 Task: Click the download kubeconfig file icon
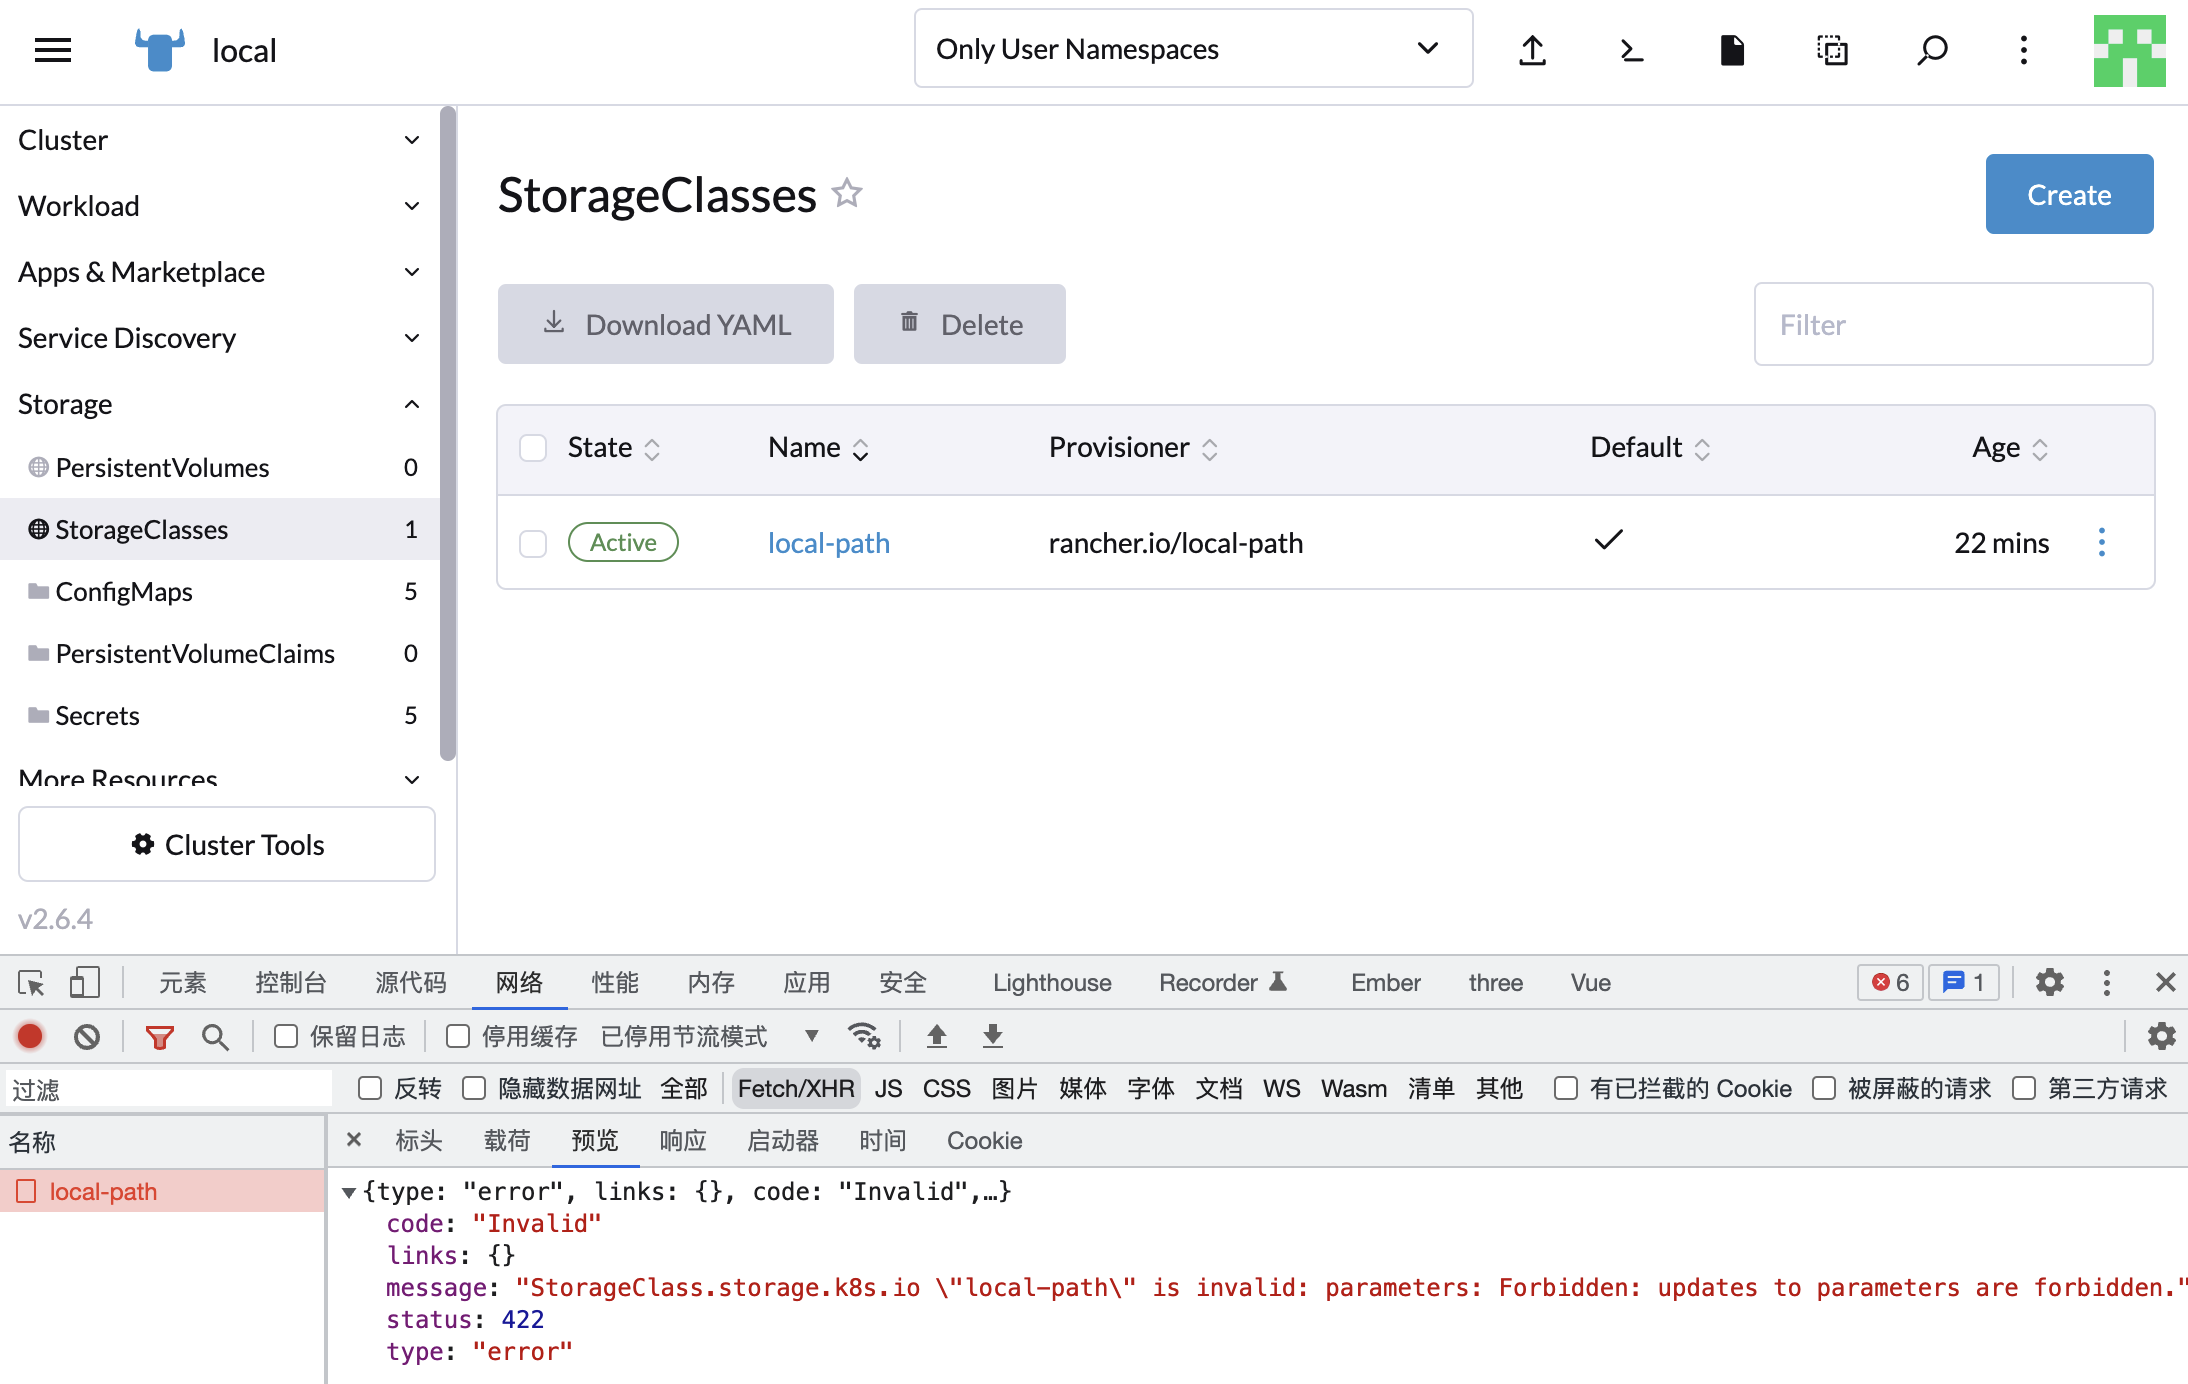(1732, 50)
